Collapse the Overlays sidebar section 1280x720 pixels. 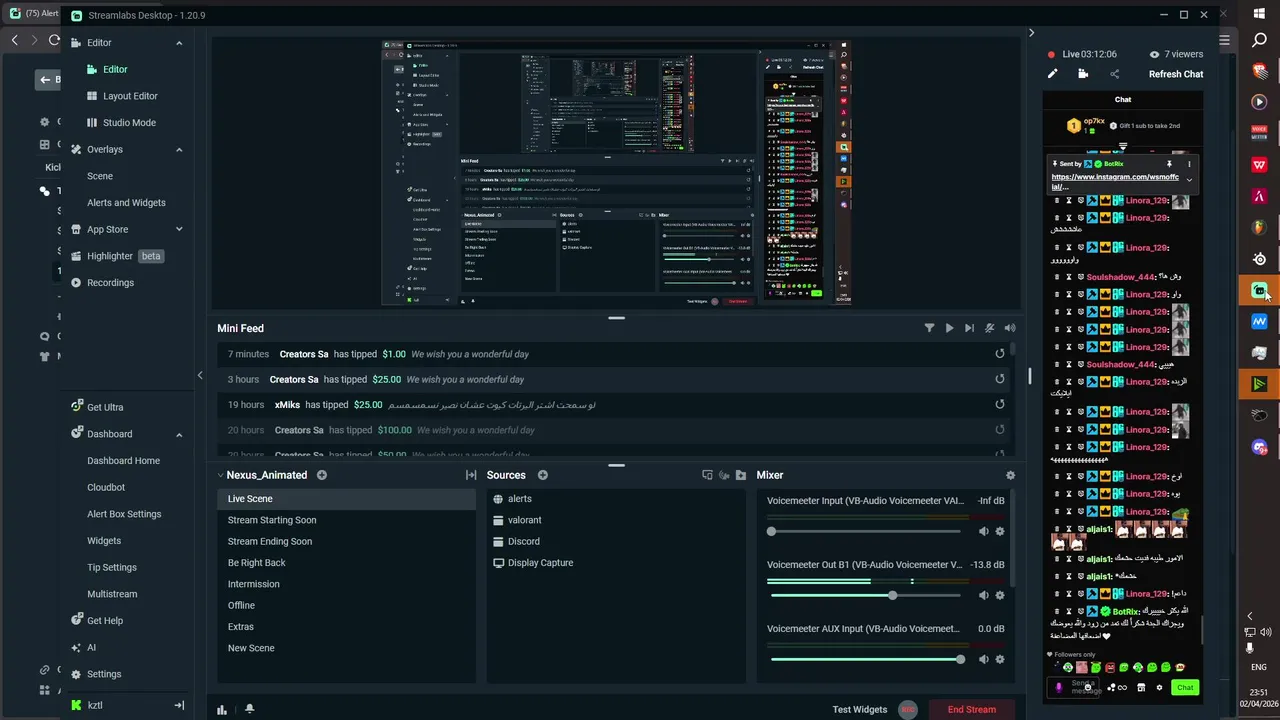click(x=179, y=149)
